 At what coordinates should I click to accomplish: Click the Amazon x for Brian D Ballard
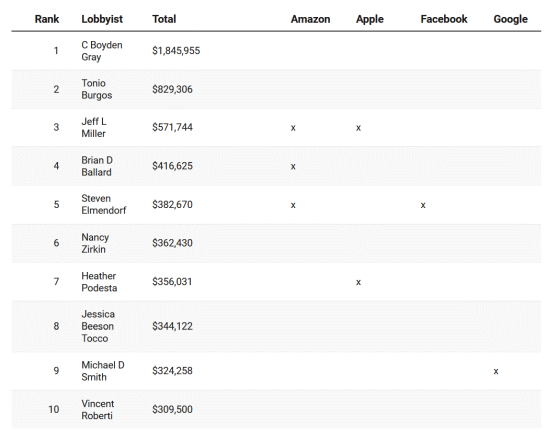(x=293, y=166)
